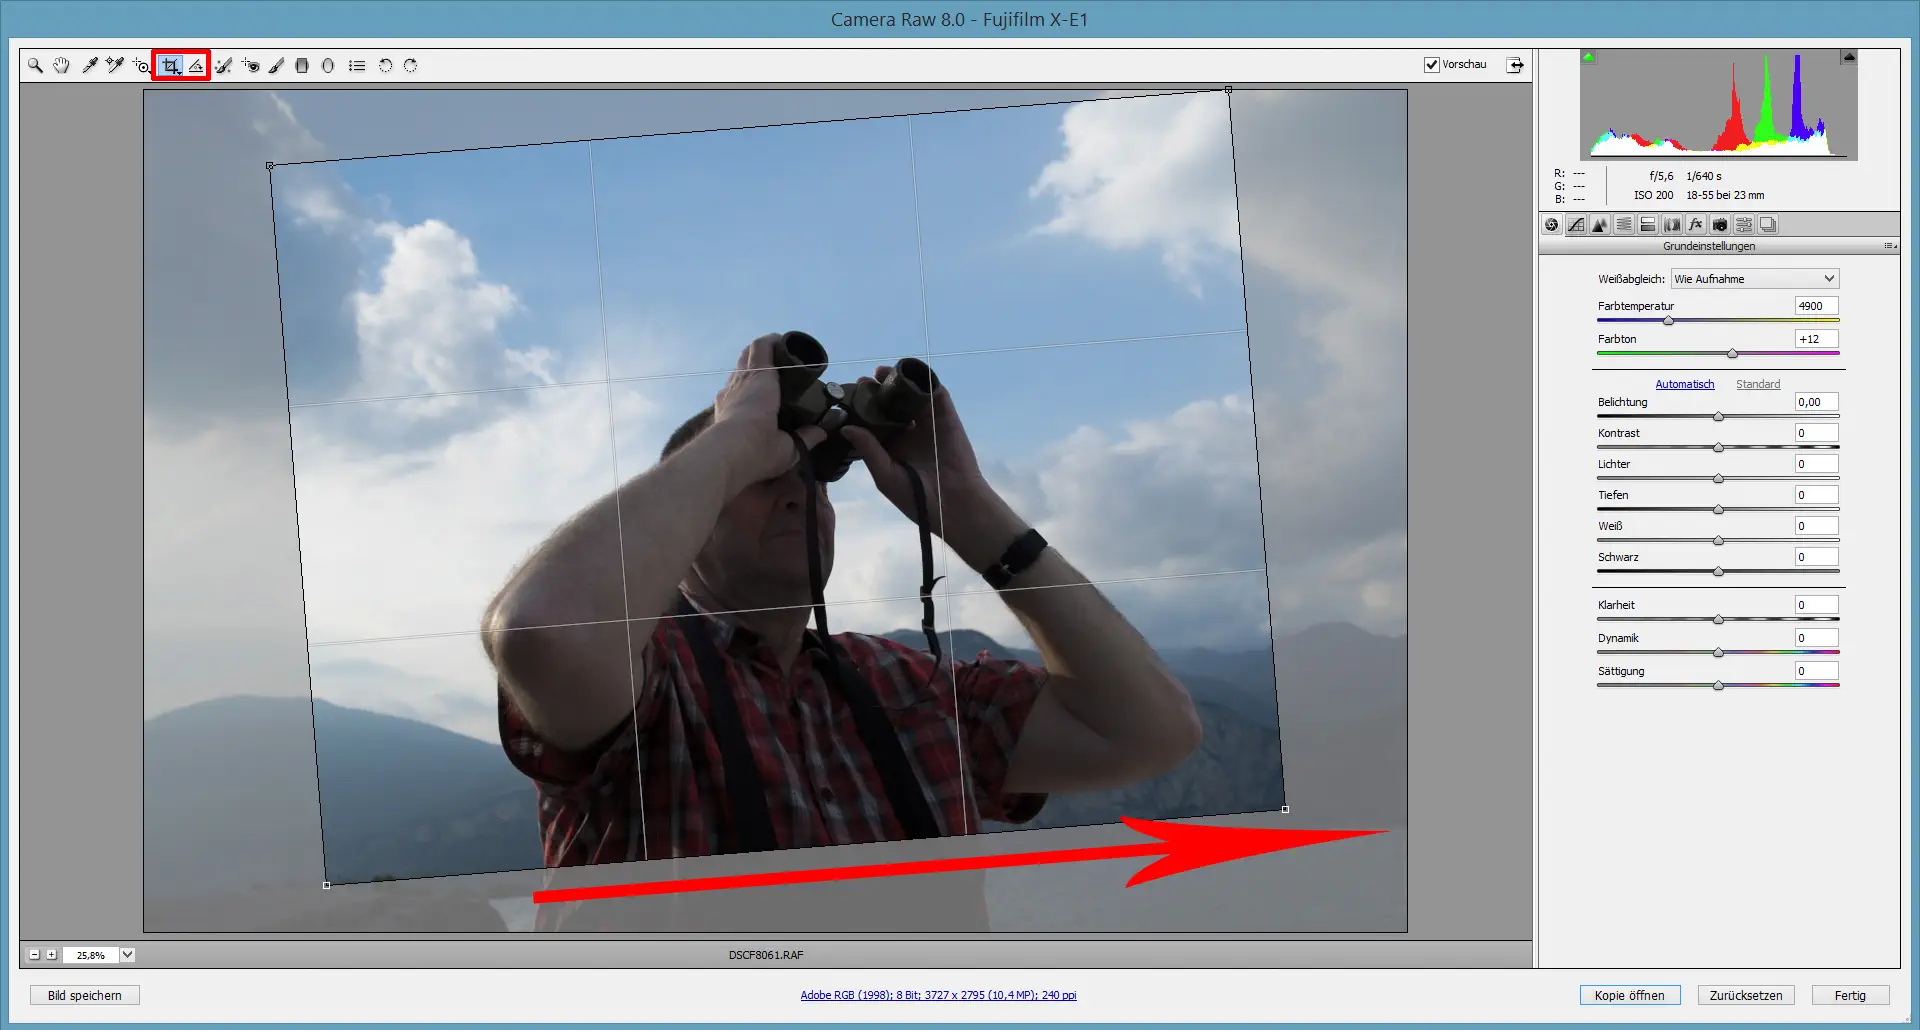This screenshot has width=1920, height=1030.
Task: Select the Hand tool
Action: [62, 65]
